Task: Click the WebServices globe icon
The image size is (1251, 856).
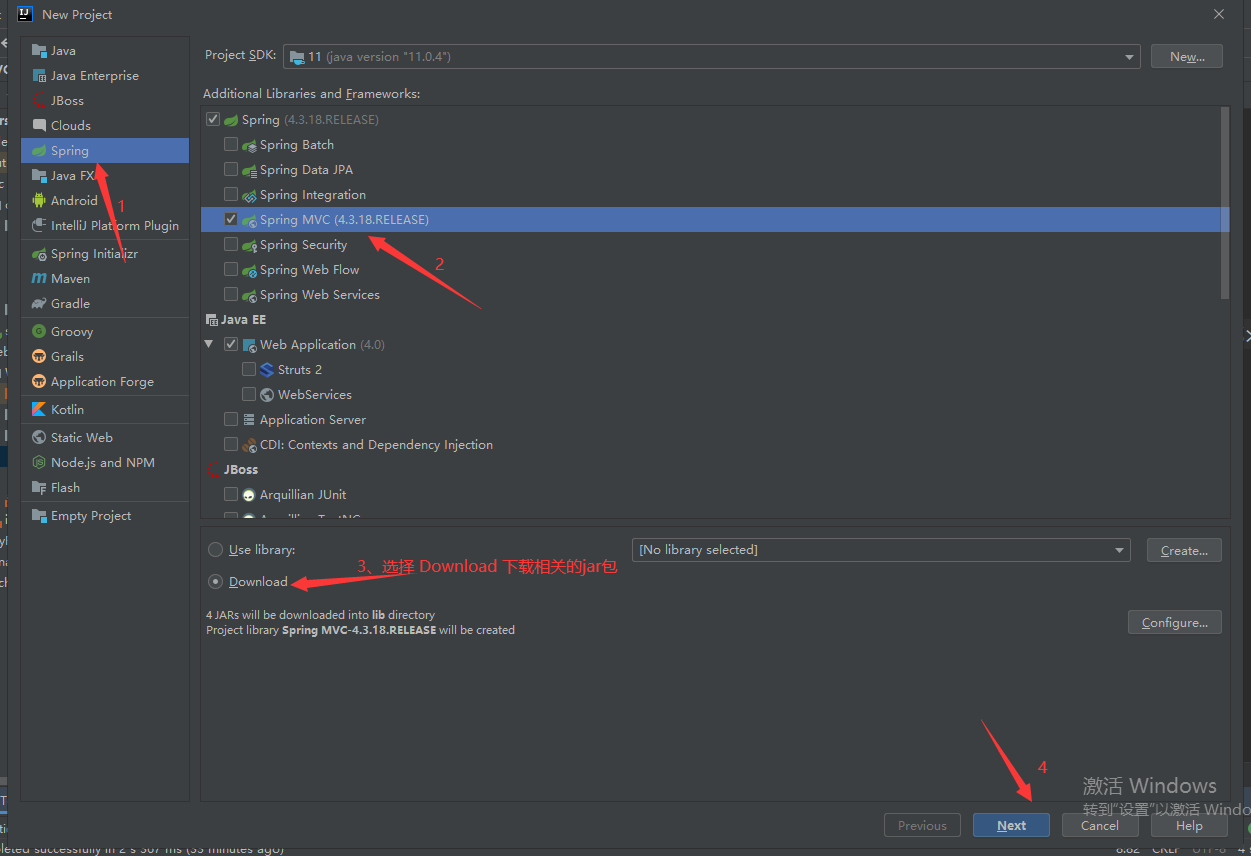Action: [x=267, y=395]
